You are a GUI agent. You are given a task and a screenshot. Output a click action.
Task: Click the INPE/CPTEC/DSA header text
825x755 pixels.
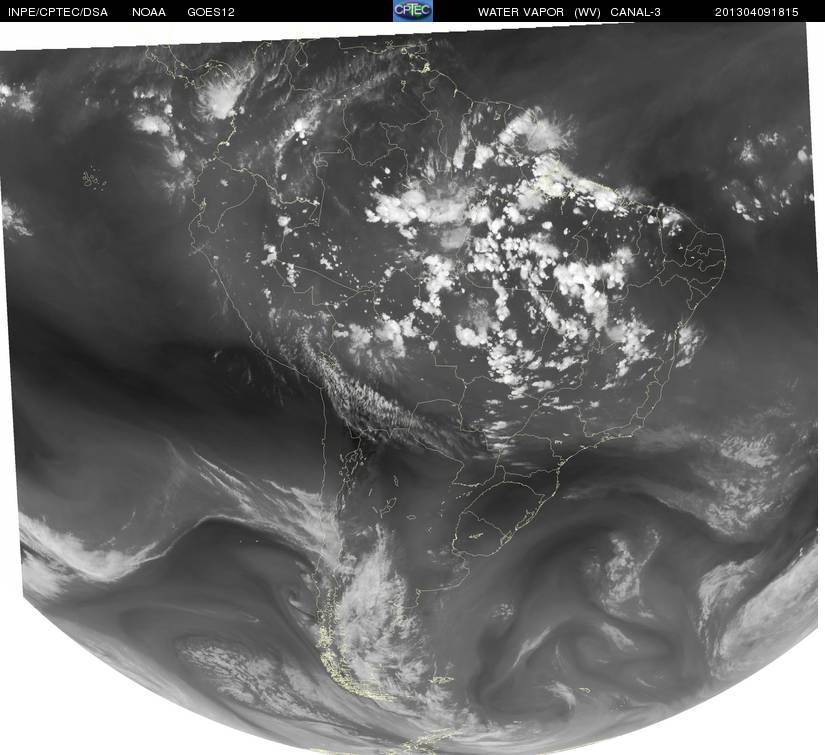[x=58, y=12]
